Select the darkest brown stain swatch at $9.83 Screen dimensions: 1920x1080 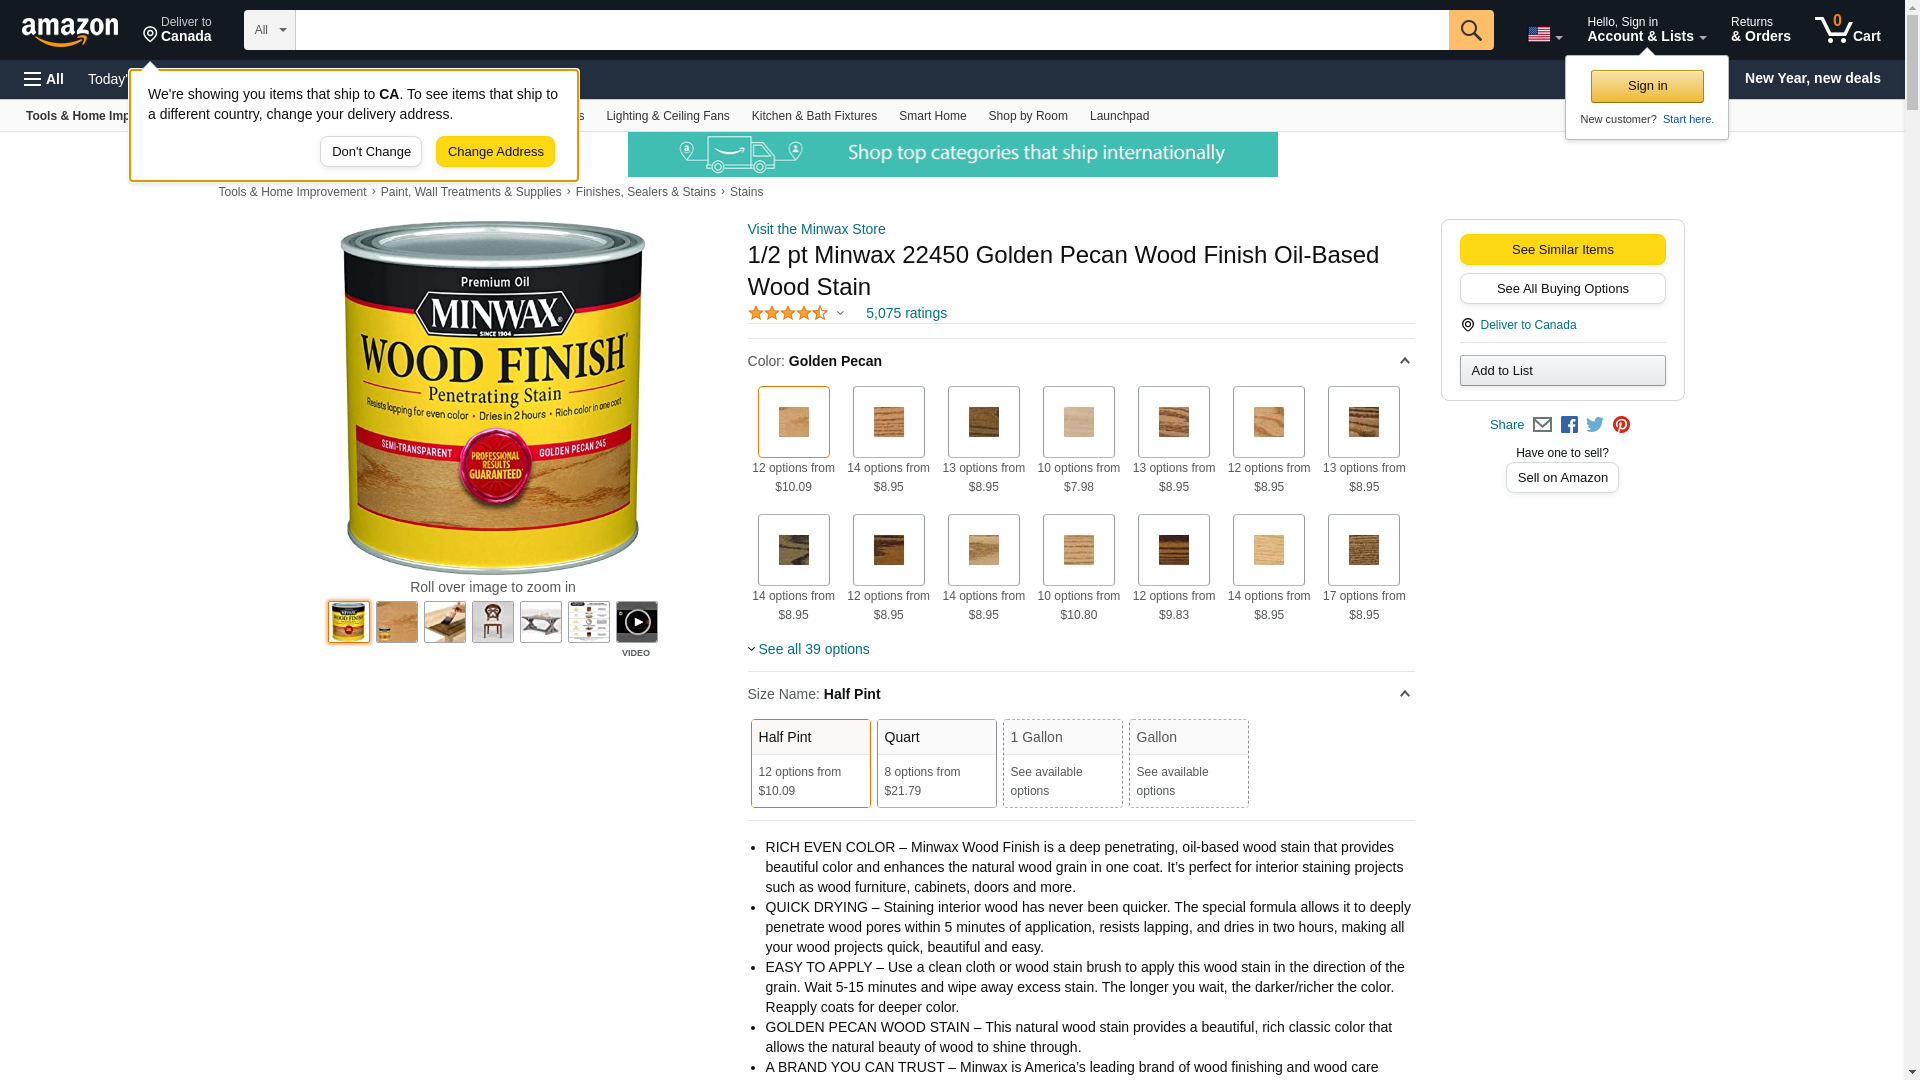pyautogui.click(x=1173, y=550)
